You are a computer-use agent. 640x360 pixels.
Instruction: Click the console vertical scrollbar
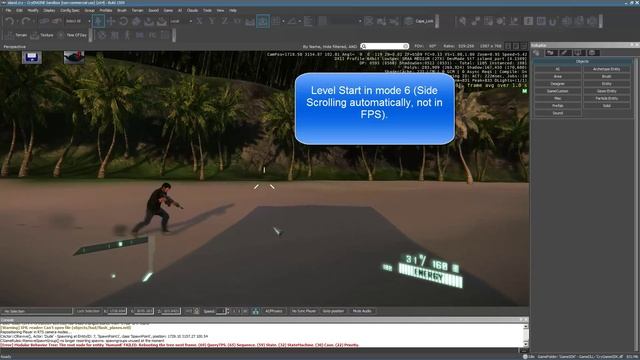pos(525,336)
